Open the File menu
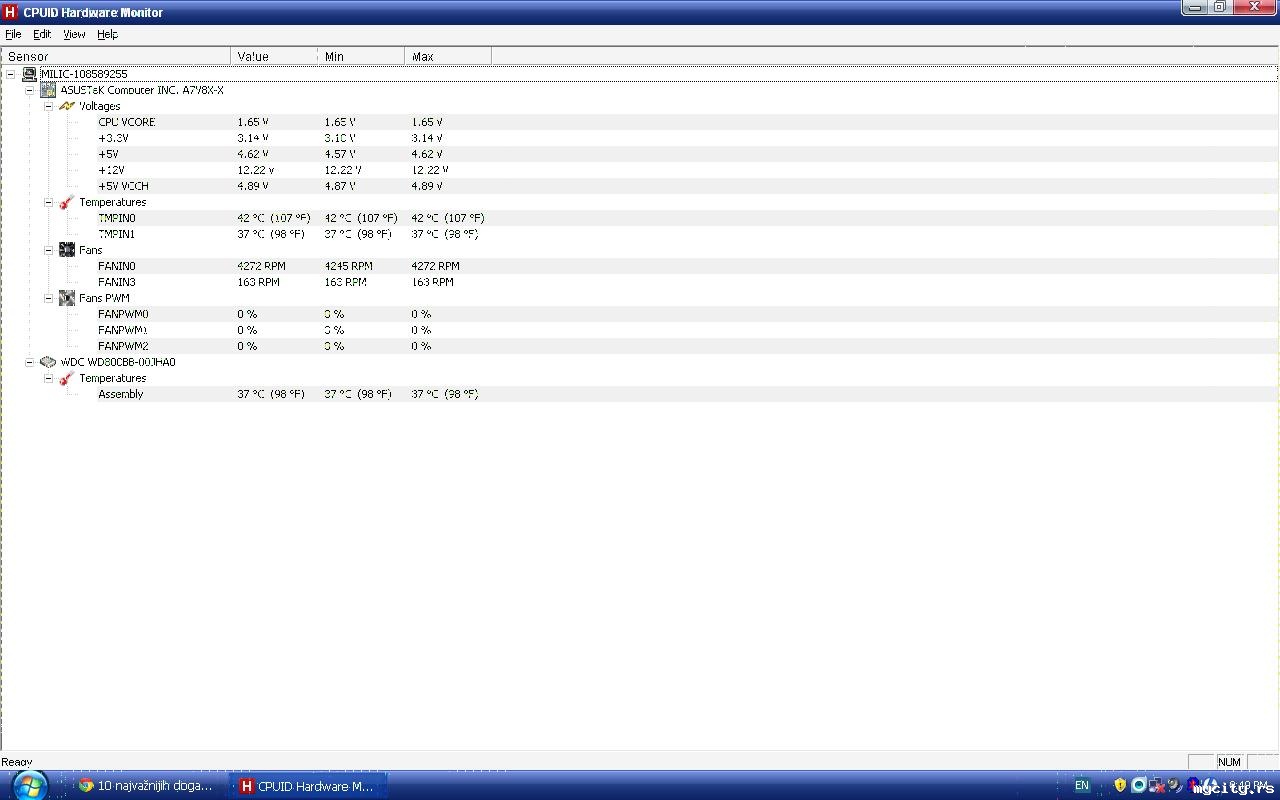1280x800 pixels. 13,34
